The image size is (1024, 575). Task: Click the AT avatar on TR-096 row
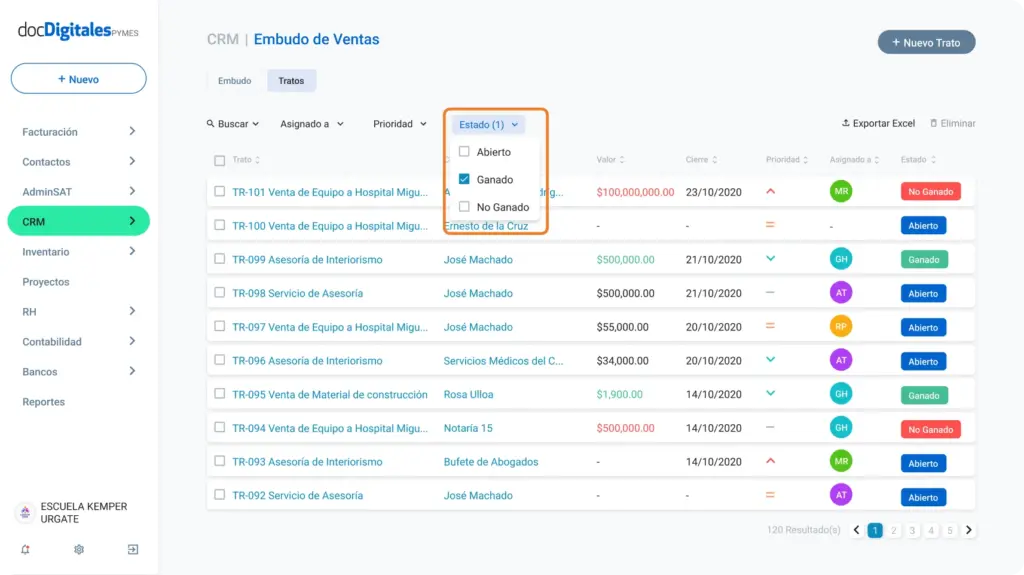[840, 360]
